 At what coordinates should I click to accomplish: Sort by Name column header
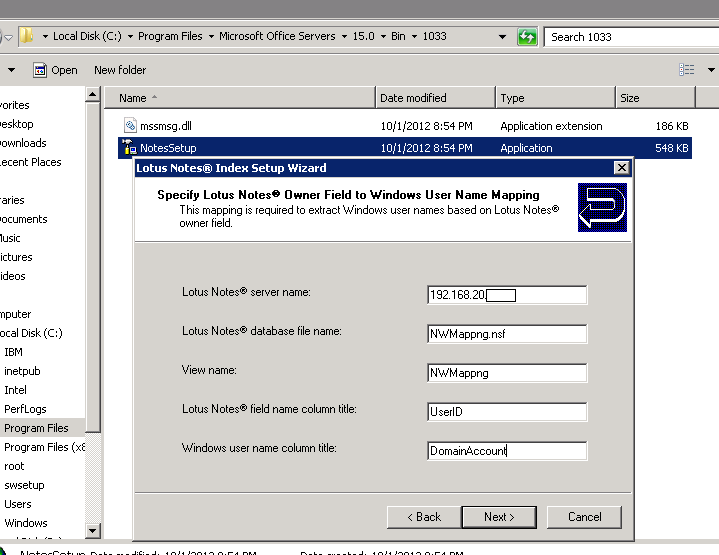(240, 98)
